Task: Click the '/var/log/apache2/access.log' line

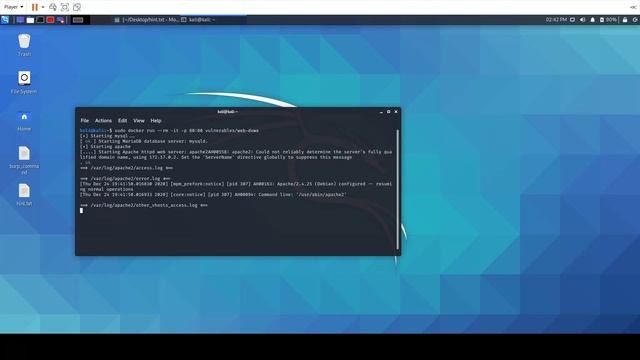Action: click(x=127, y=168)
